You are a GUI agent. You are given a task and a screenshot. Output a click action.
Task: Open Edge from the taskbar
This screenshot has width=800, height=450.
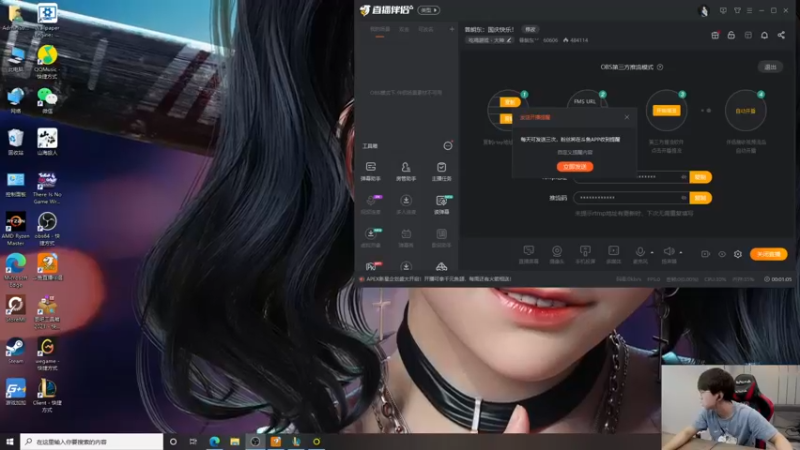(214, 441)
